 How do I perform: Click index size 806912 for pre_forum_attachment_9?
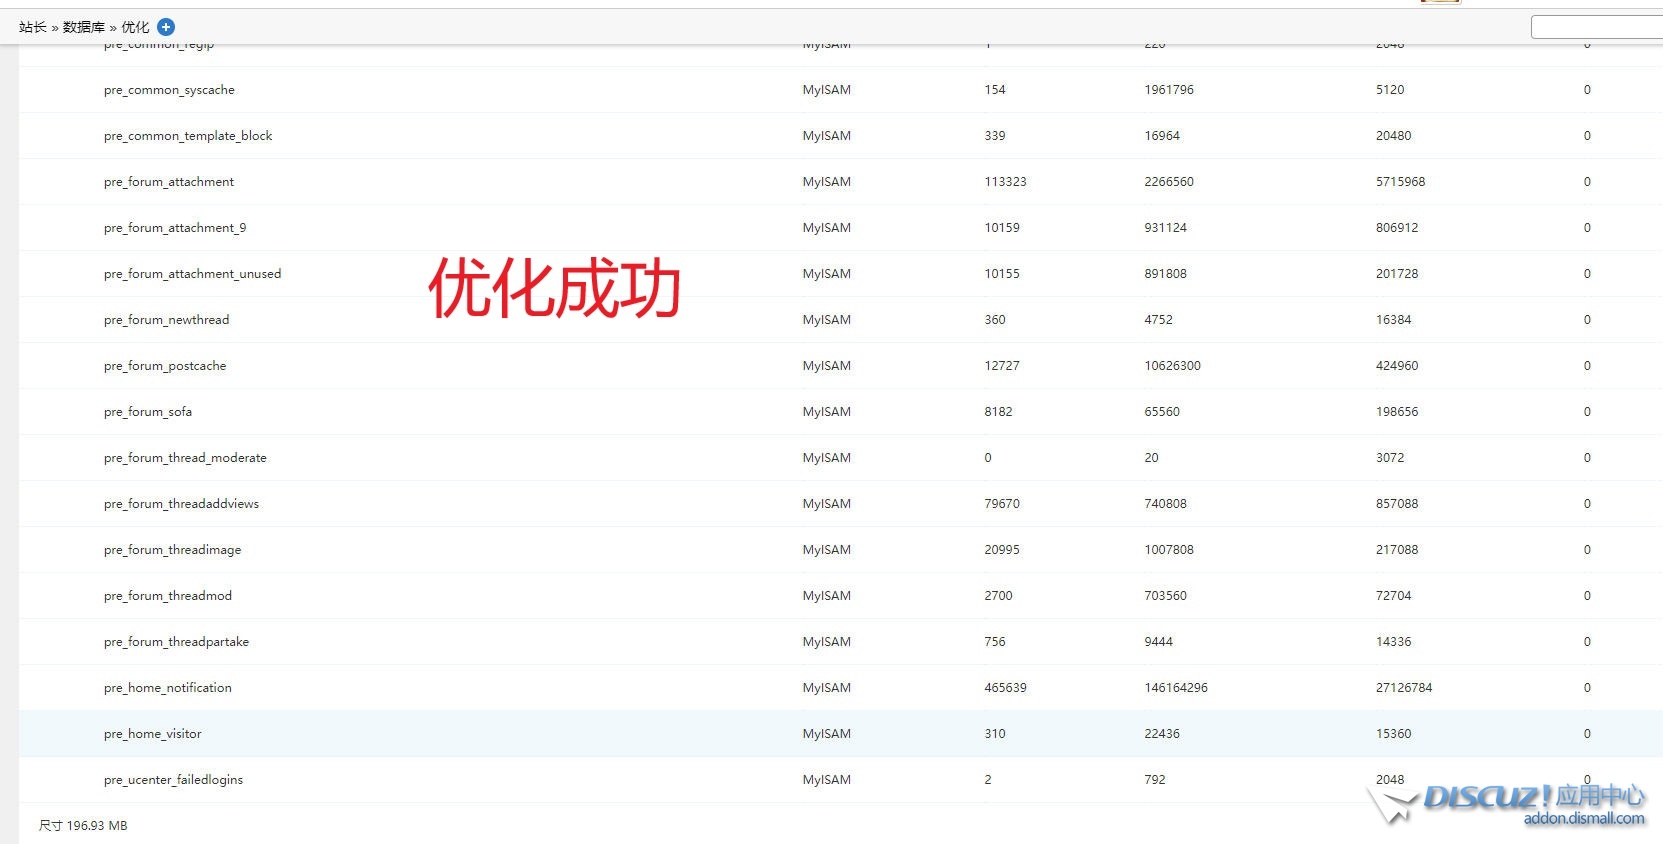click(x=1397, y=228)
